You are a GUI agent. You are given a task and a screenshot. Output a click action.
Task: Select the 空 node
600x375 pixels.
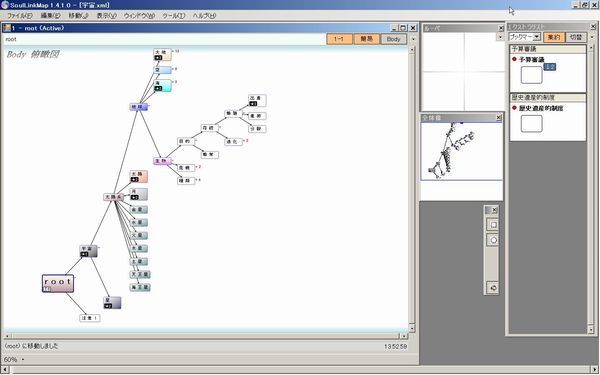(163, 70)
